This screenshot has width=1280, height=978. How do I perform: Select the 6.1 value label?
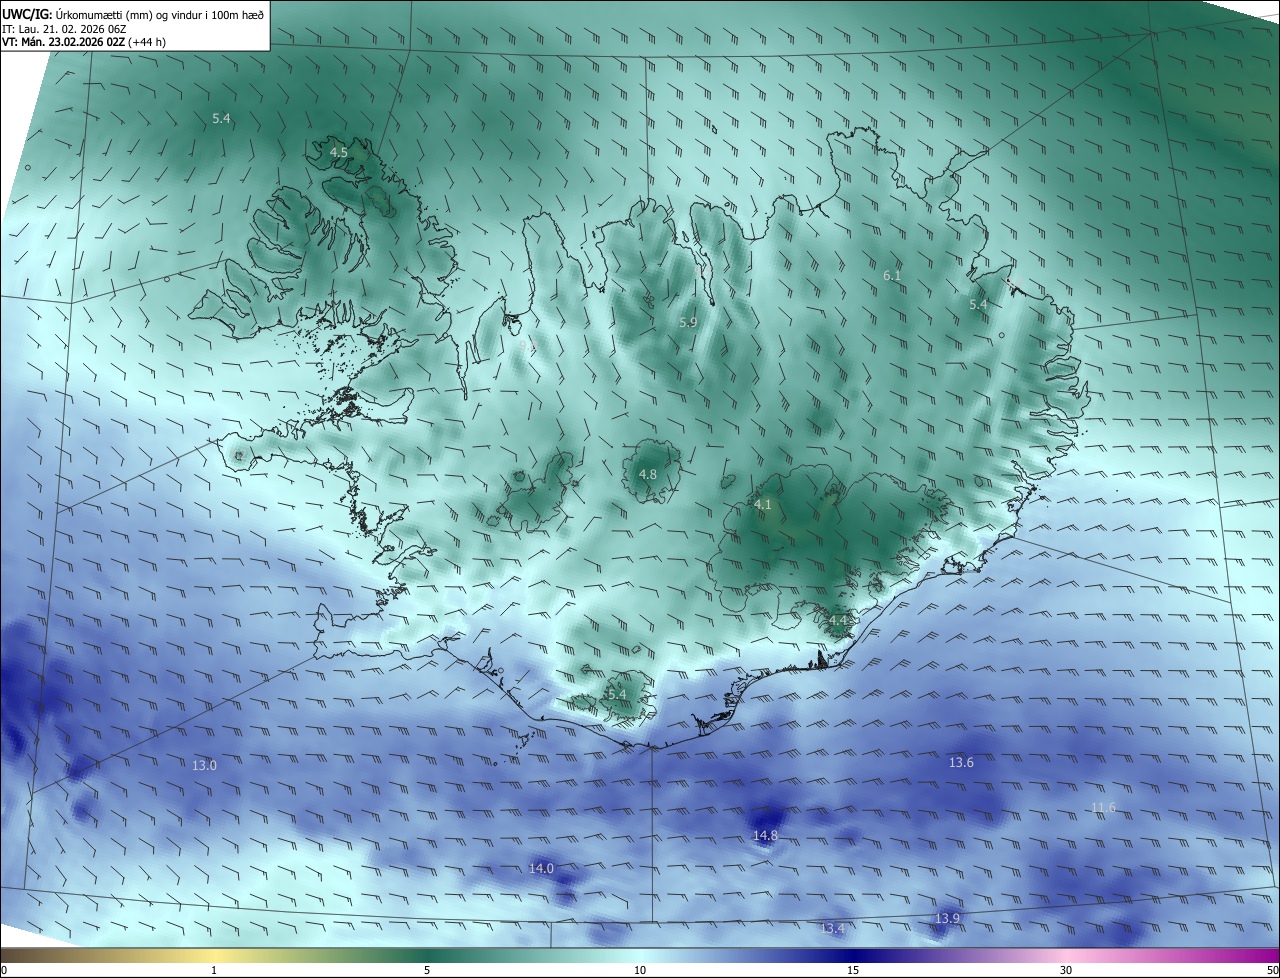click(x=892, y=274)
